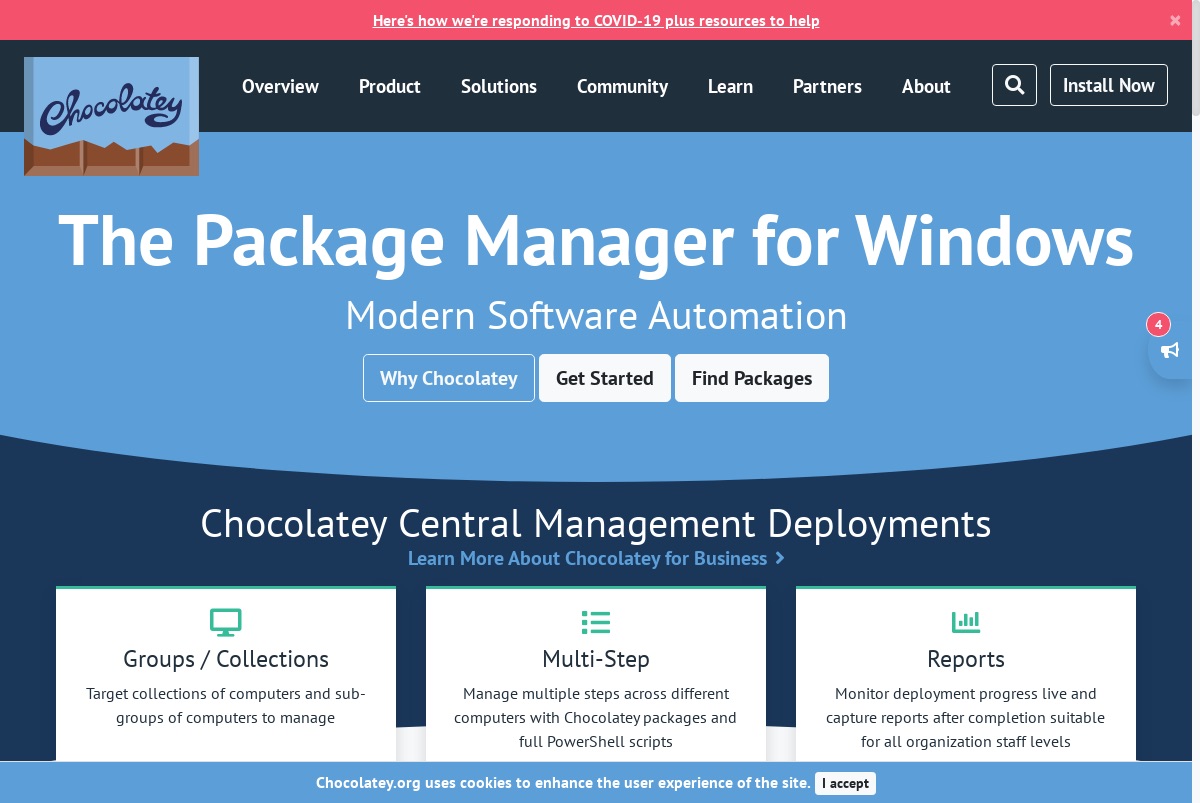The height and width of the screenshot is (803, 1200).
Task: Open the About menu
Action: [926, 86]
